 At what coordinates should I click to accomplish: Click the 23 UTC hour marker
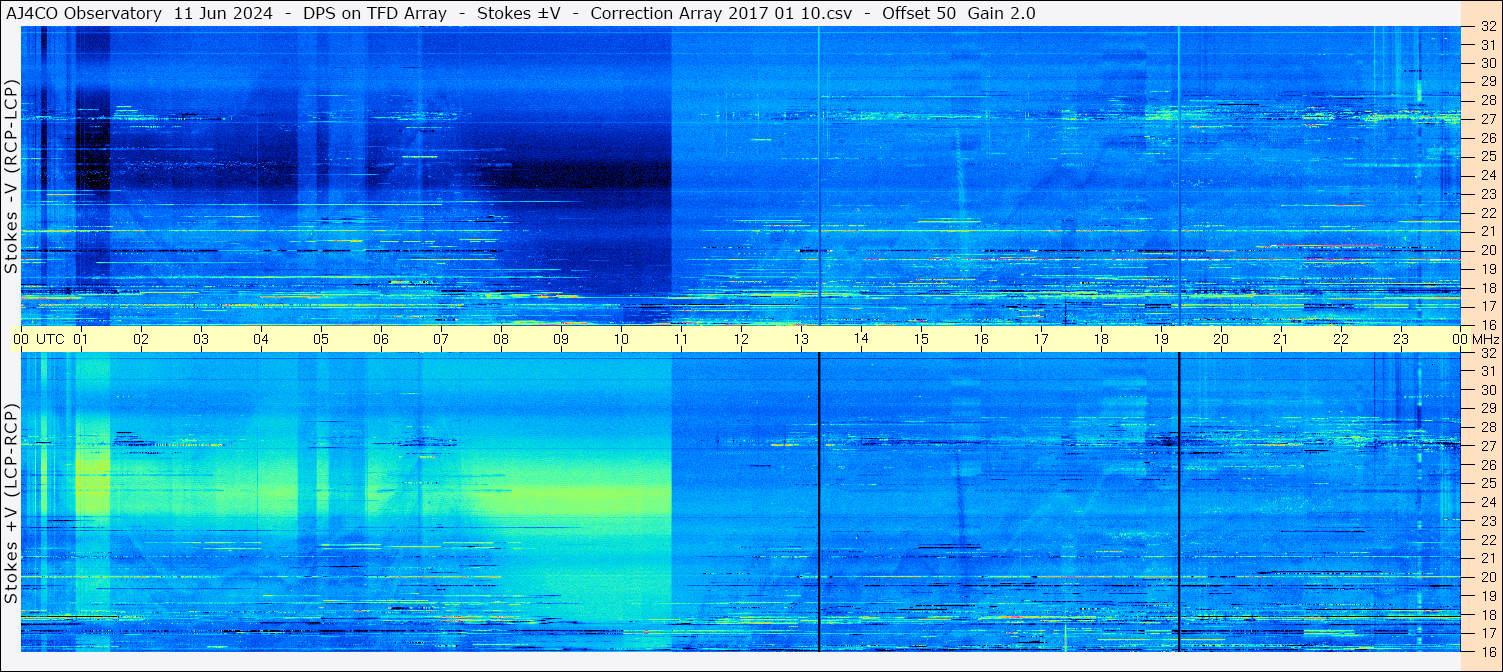tap(1401, 339)
